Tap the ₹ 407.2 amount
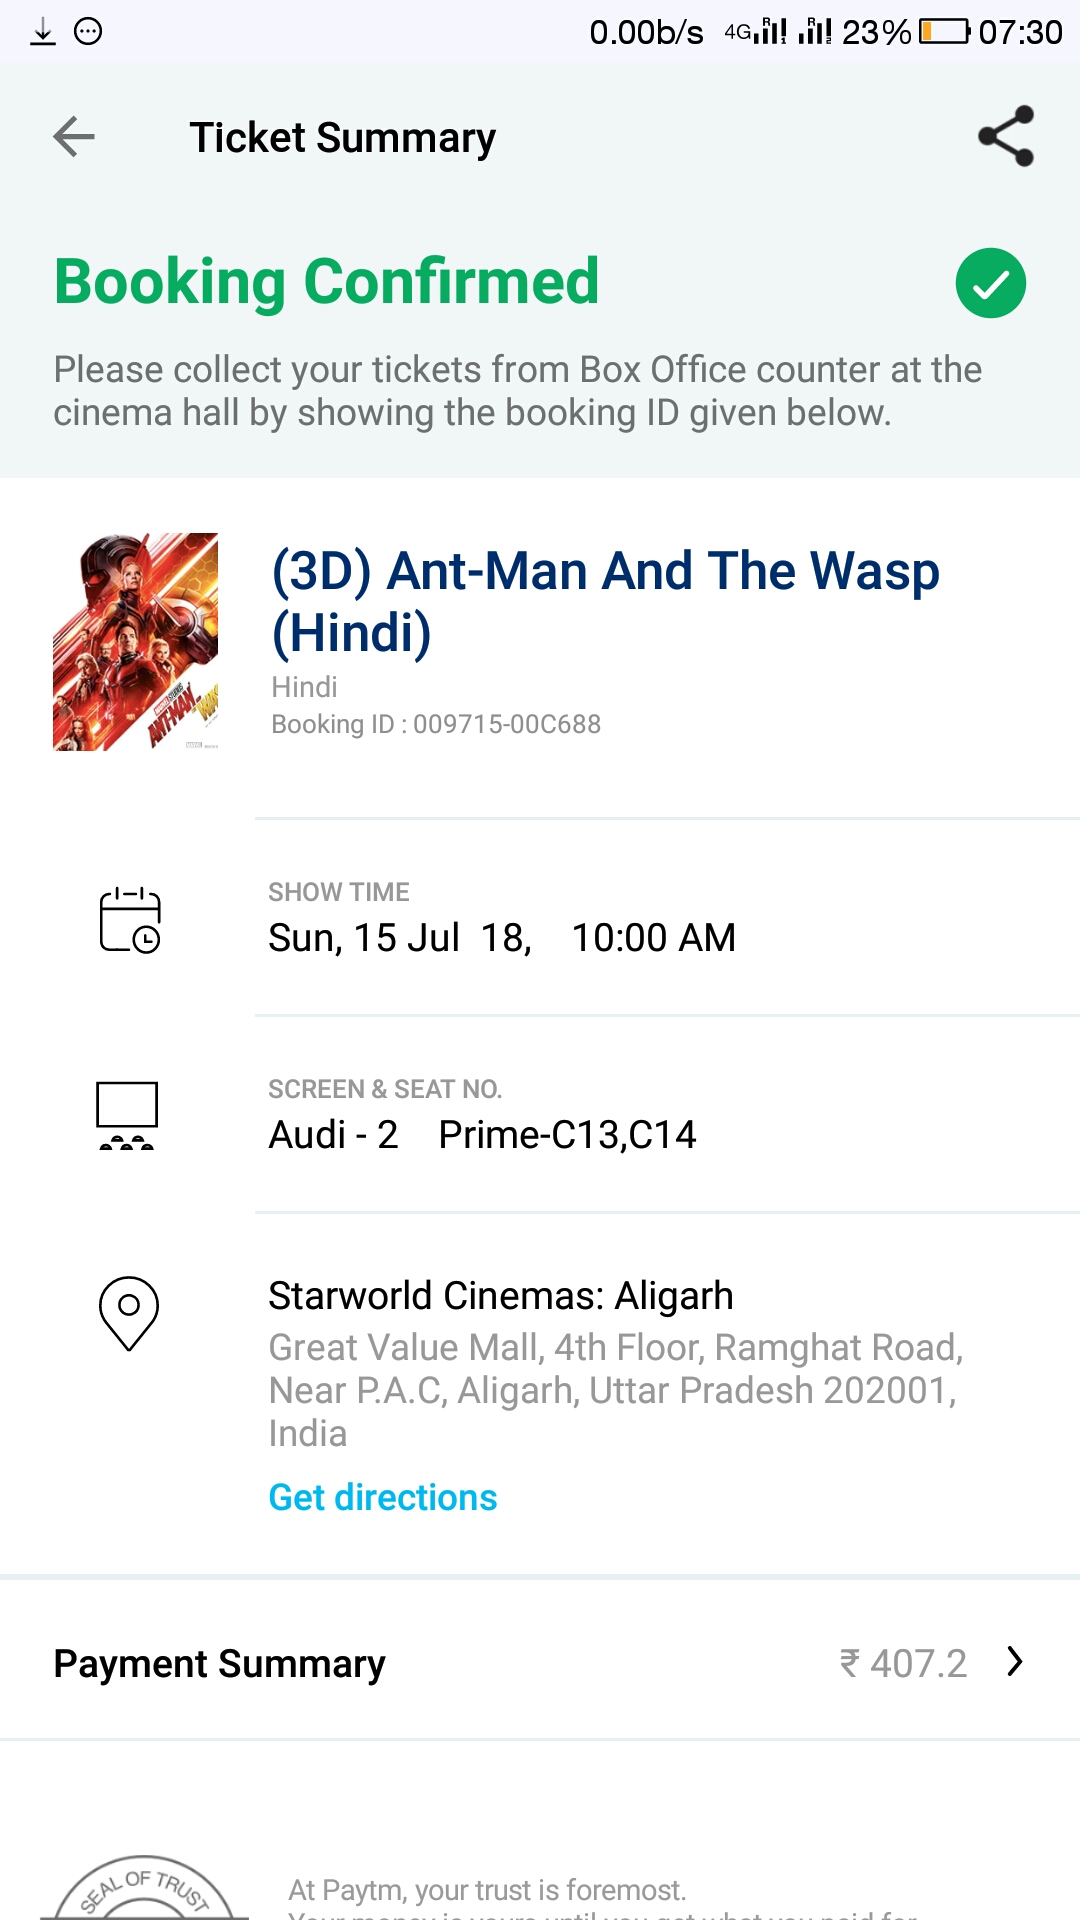This screenshot has height=1920, width=1080. tap(903, 1664)
